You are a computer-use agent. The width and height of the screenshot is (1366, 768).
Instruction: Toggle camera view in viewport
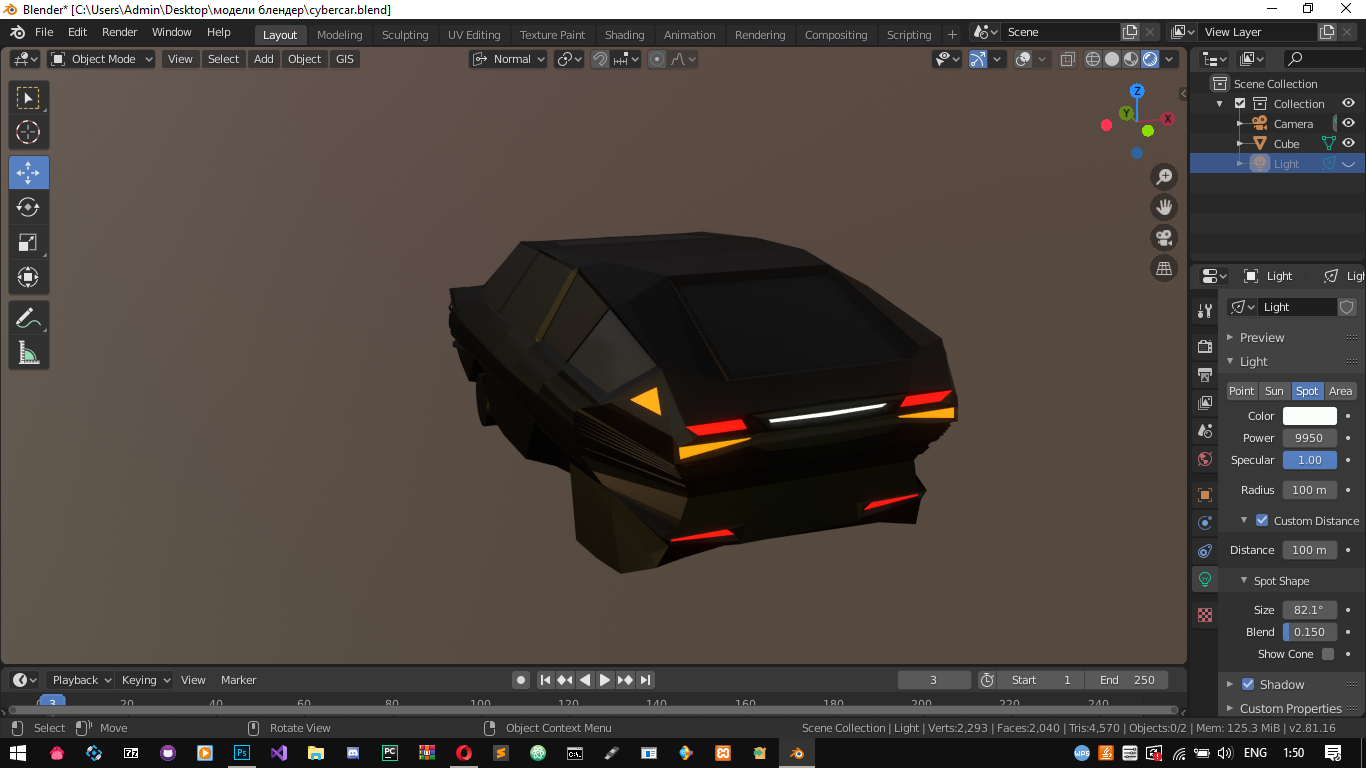pos(1164,238)
